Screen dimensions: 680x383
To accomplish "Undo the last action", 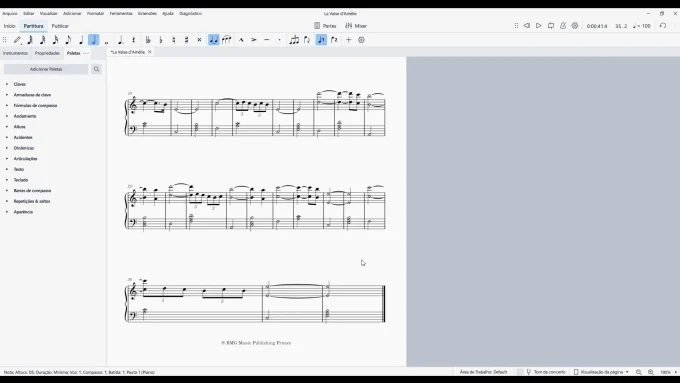I will pyautogui.click(x=663, y=26).
